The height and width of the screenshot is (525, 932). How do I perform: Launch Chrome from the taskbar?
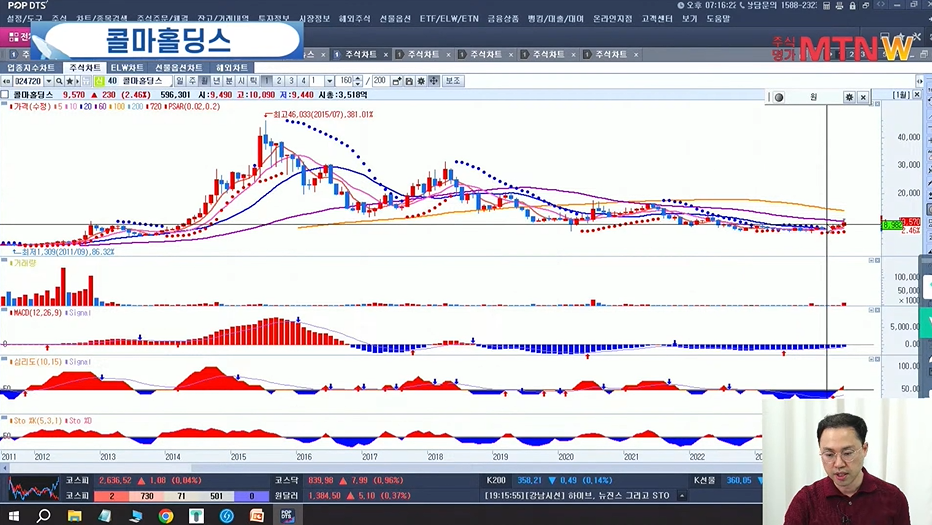click(x=166, y=515)
